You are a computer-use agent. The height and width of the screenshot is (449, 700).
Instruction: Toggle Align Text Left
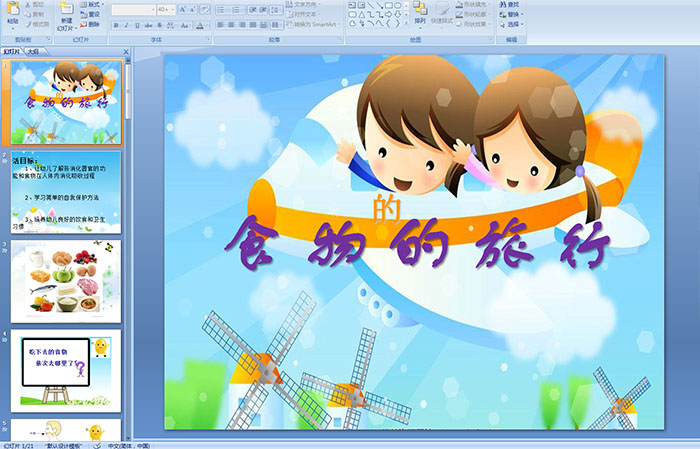click(220, 25)
